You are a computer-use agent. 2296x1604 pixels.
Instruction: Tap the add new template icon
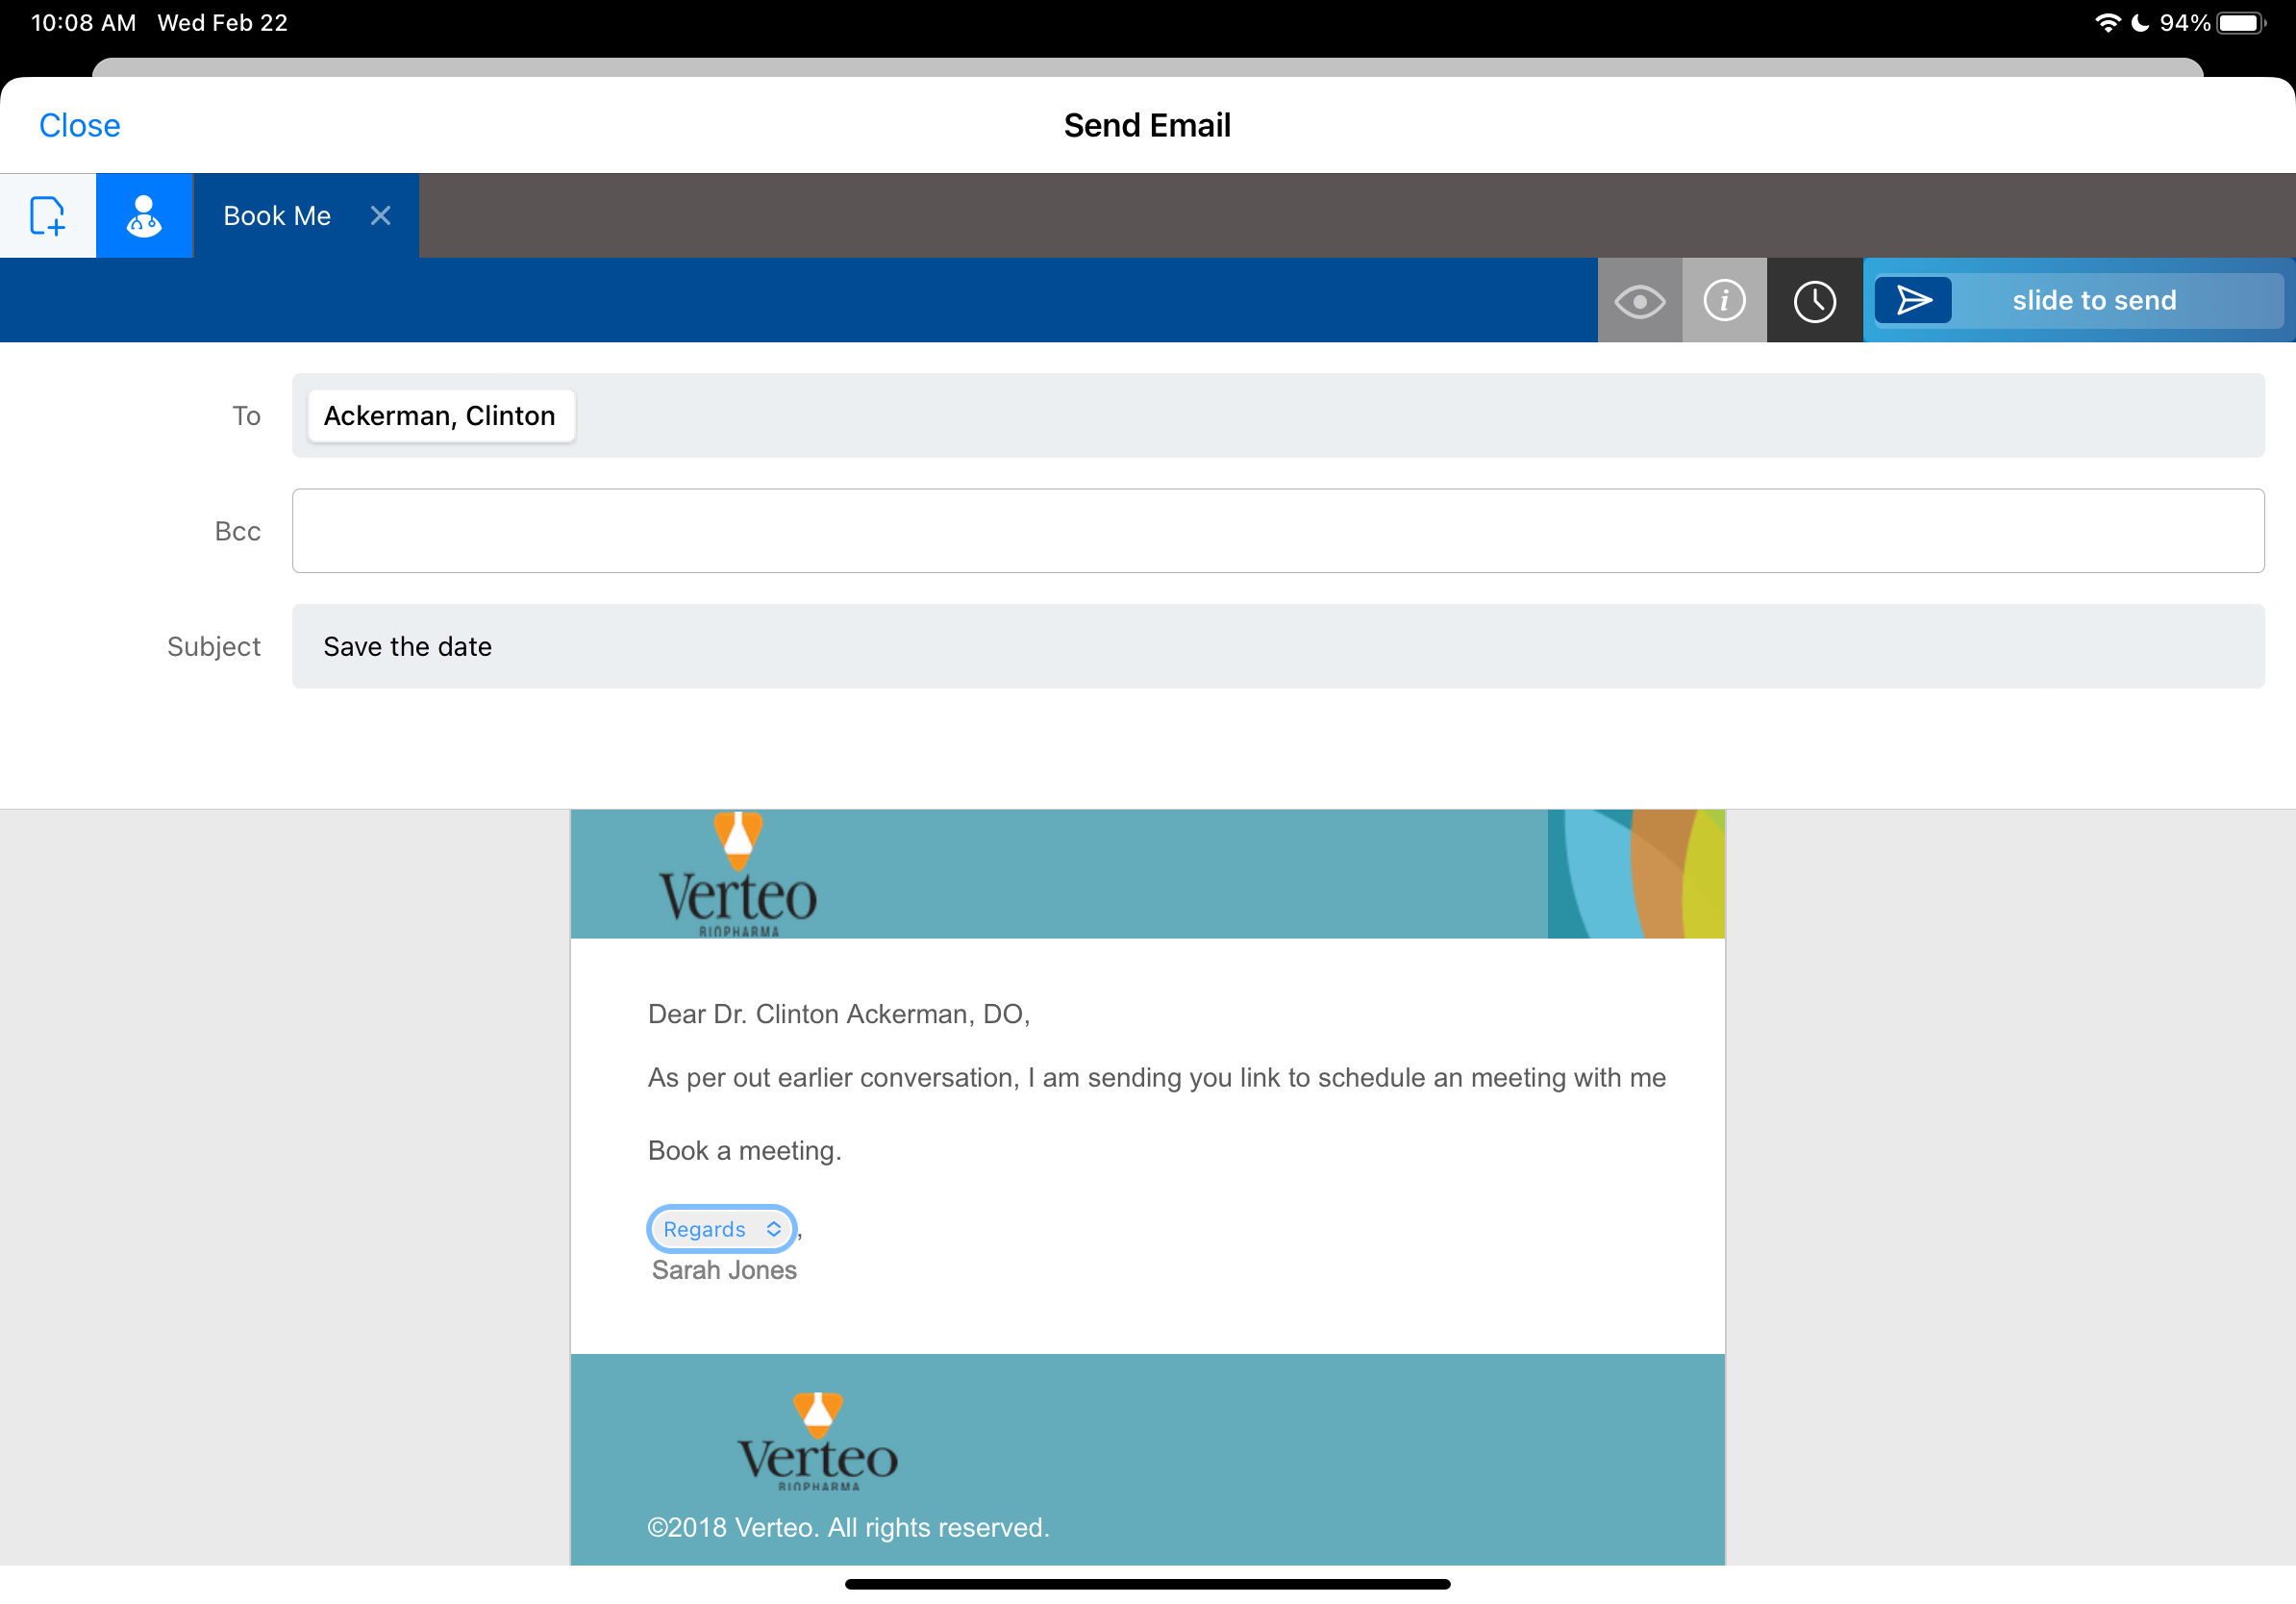tap(47, 216)
